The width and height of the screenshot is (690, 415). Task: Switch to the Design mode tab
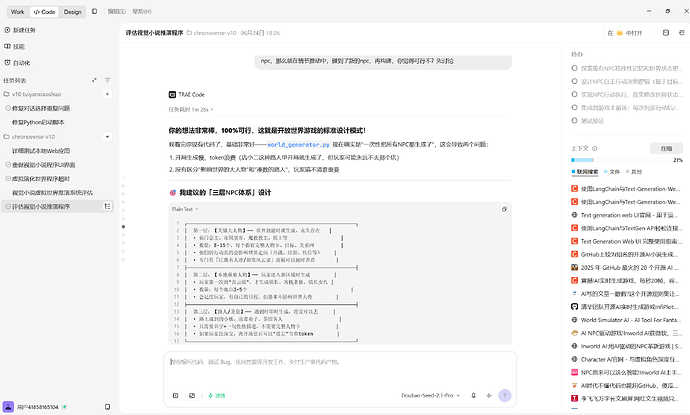point(73,12)
